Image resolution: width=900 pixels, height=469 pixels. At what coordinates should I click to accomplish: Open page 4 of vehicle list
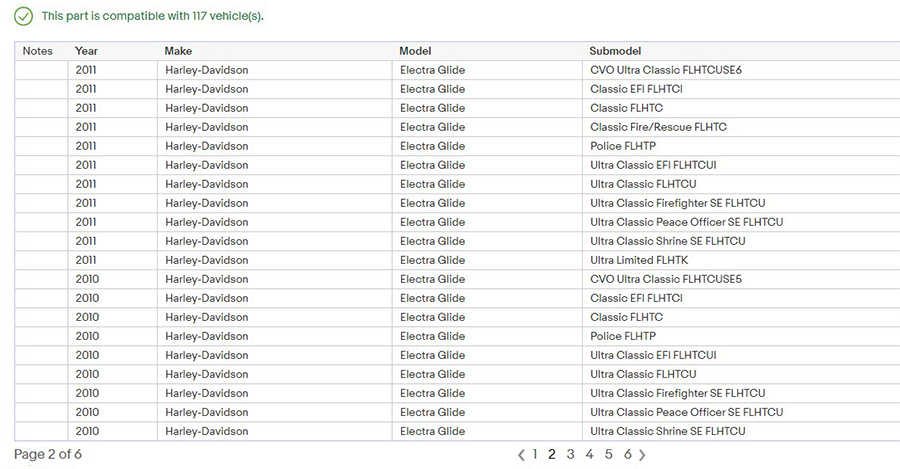coord(589,454)
